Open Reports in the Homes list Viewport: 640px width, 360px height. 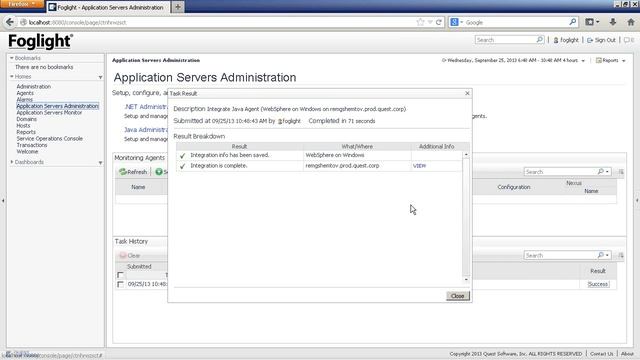point(26,132)
